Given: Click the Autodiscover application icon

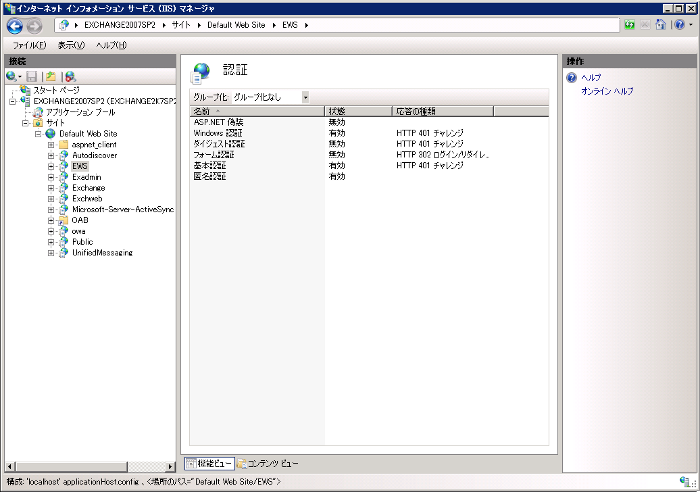Looking at the screenshot, I should tap(63, 155).
